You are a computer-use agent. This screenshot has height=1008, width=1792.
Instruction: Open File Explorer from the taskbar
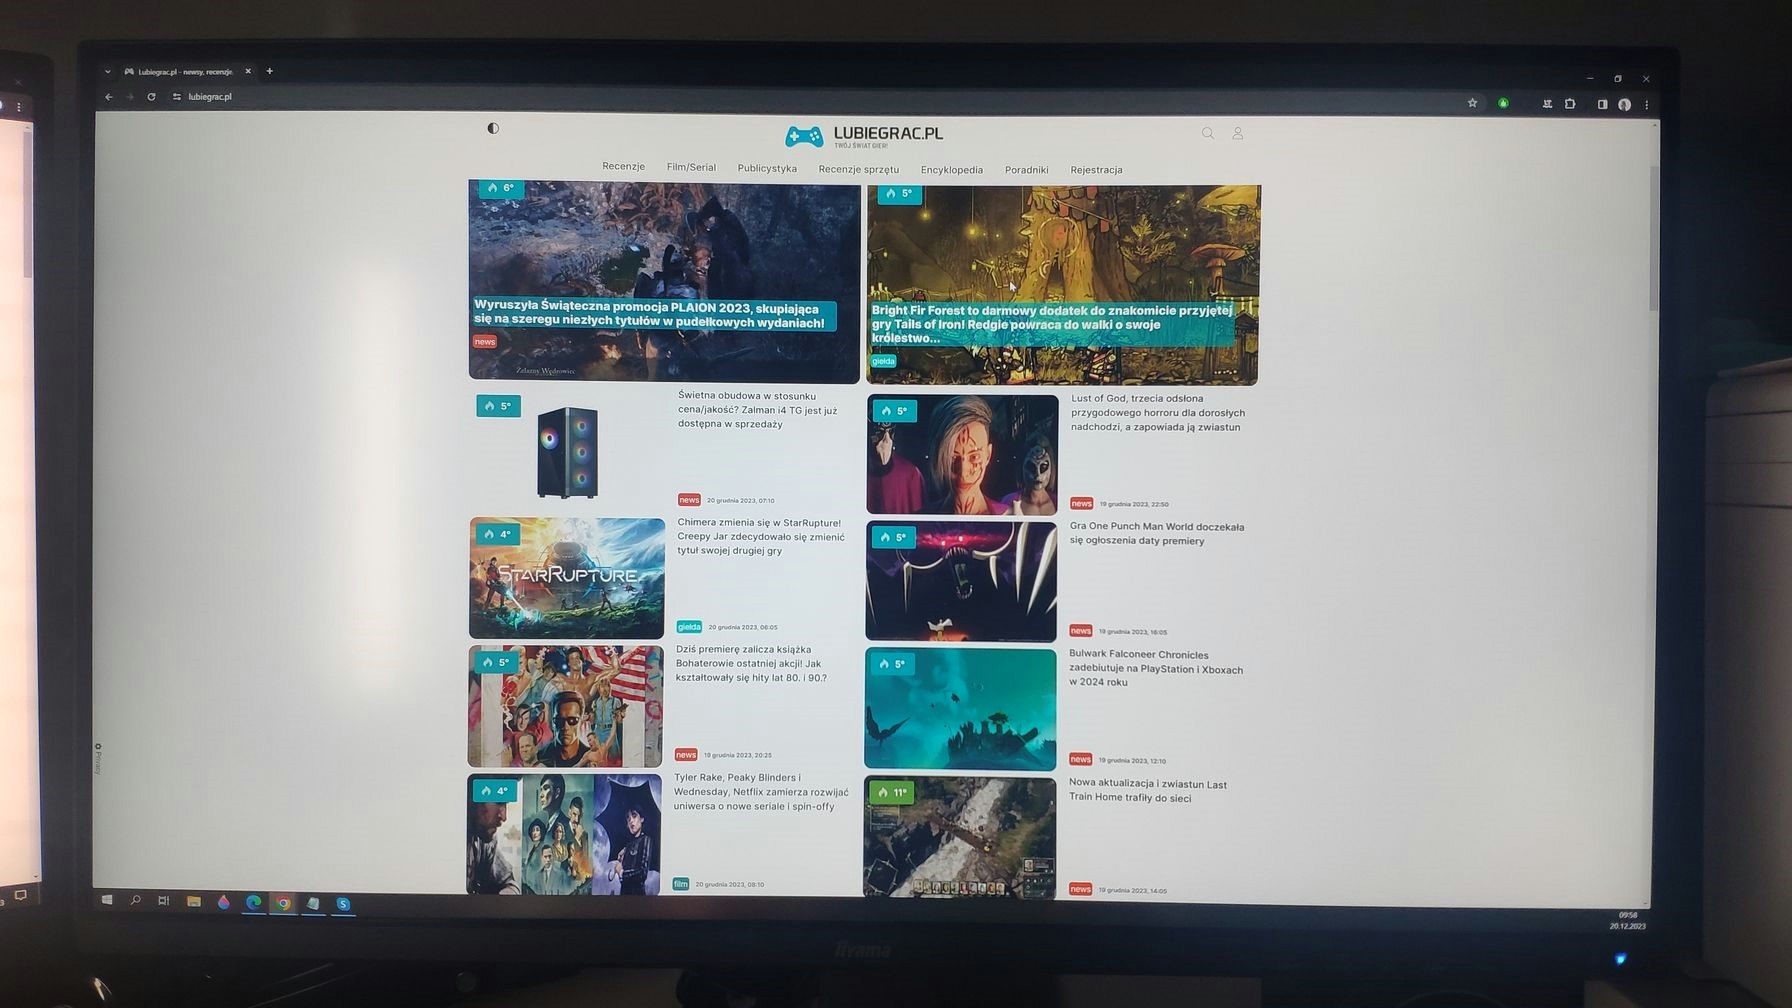pyautogui.click(x=194, y=901)
